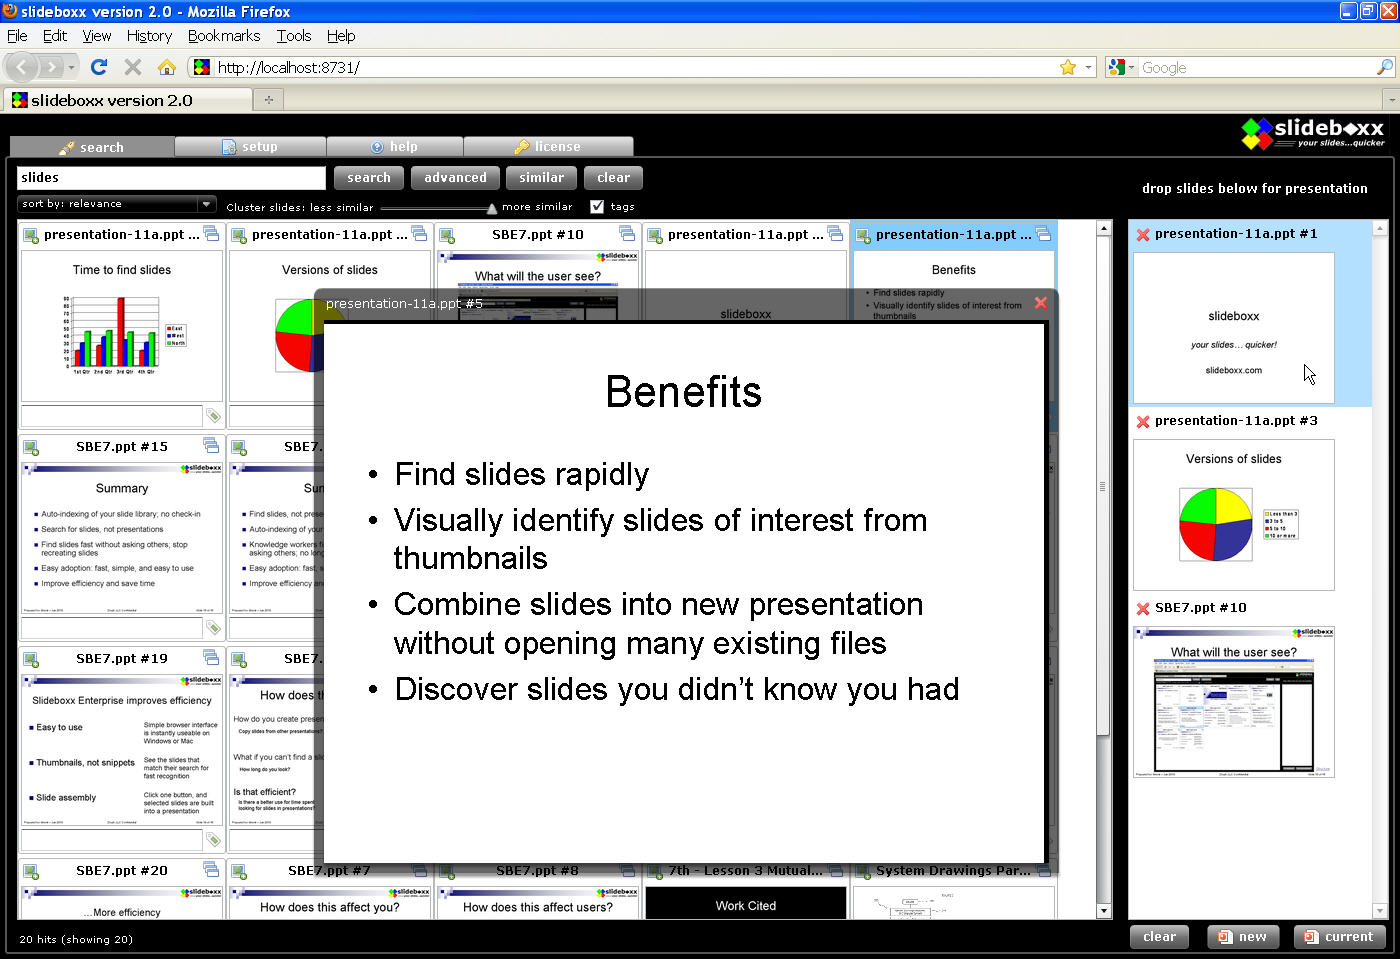Click tag icon under SBE7.ppt #19 card
The image size is (1400, 959).
(x=213, y=839)
